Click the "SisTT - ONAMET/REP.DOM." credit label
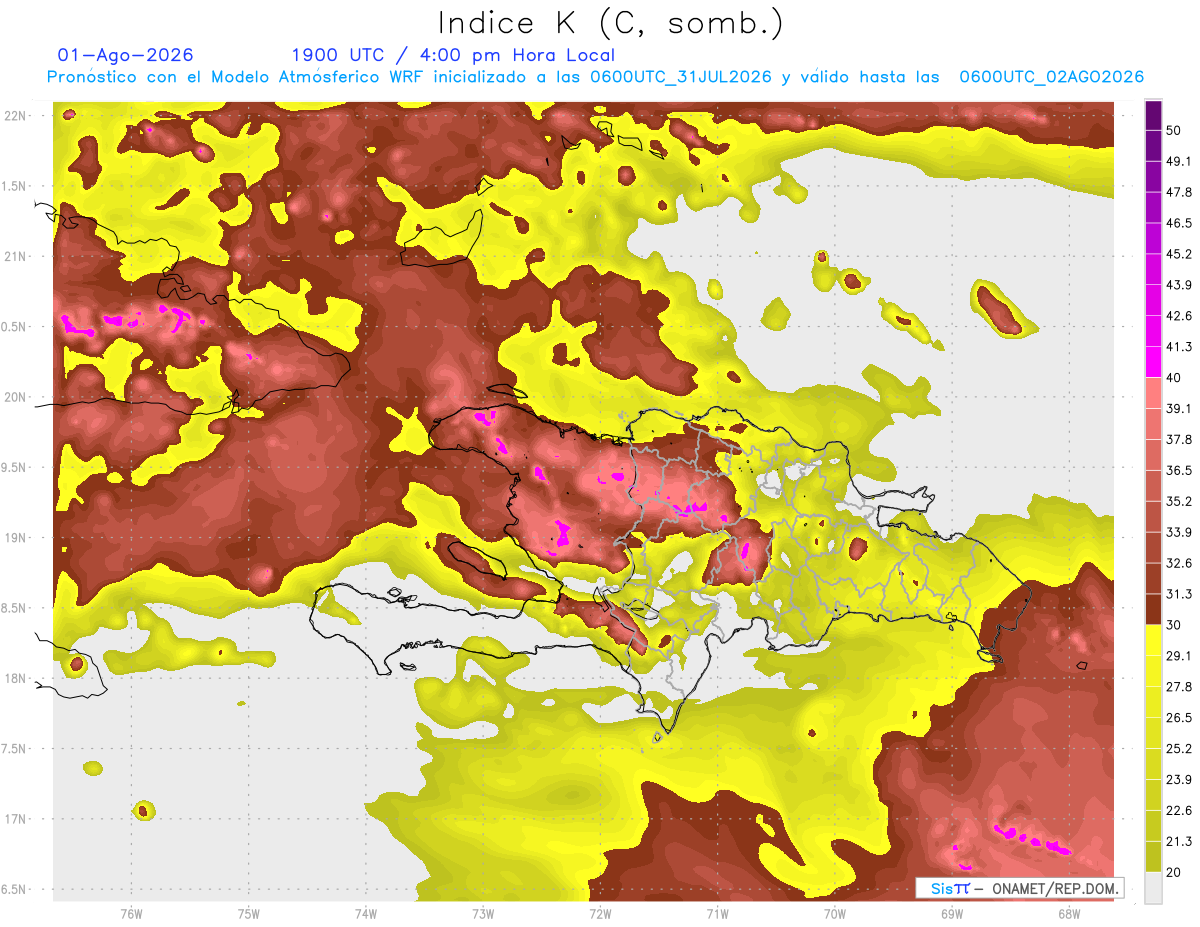Screen dimensions: 1200x927 click(x=1019, y=888)
